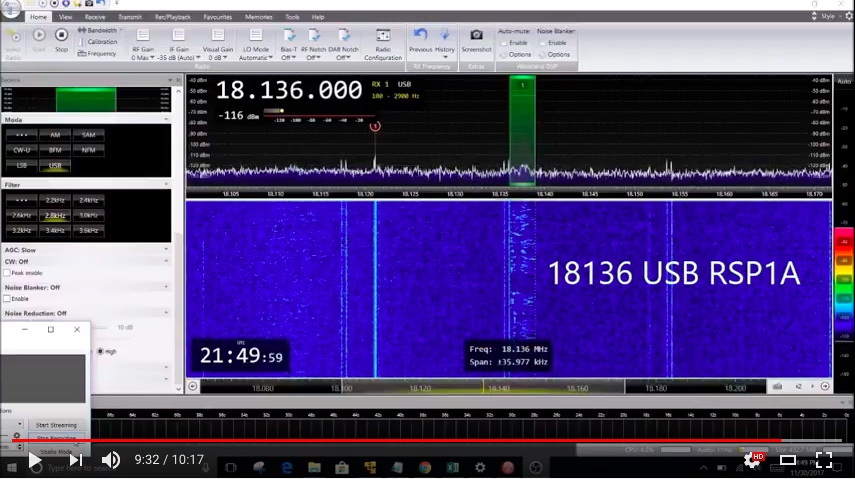Click the Stop receiver icon
Screen dimensions: 855x479
click(x=61, y=35)
